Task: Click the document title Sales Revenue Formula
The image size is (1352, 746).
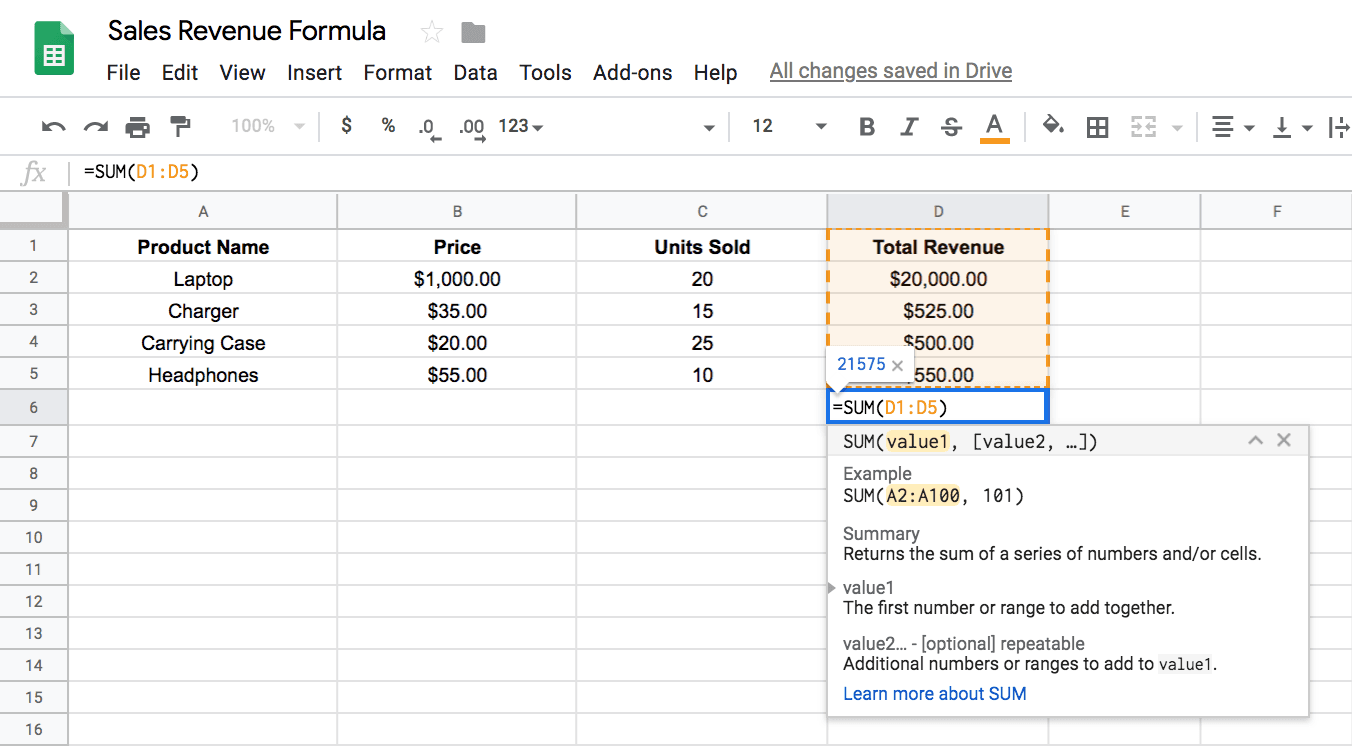Action: click(246, 30)
